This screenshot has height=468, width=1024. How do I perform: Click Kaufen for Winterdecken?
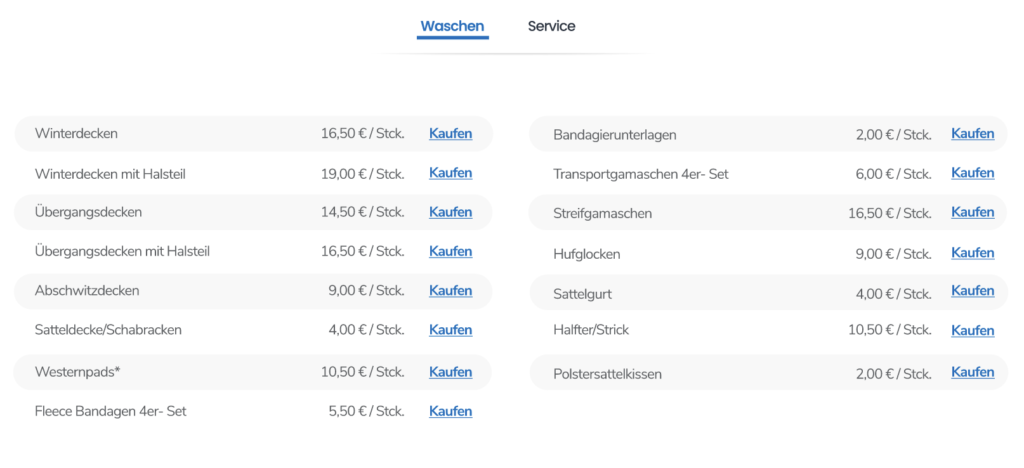point(450,133)
